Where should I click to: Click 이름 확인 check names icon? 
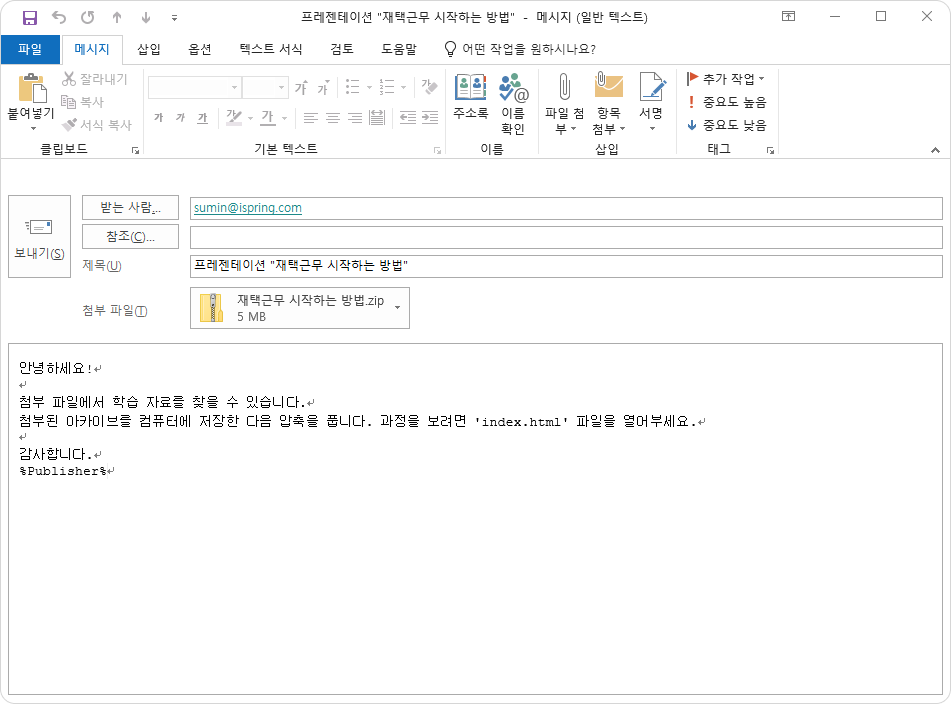[x=513, y=104]
